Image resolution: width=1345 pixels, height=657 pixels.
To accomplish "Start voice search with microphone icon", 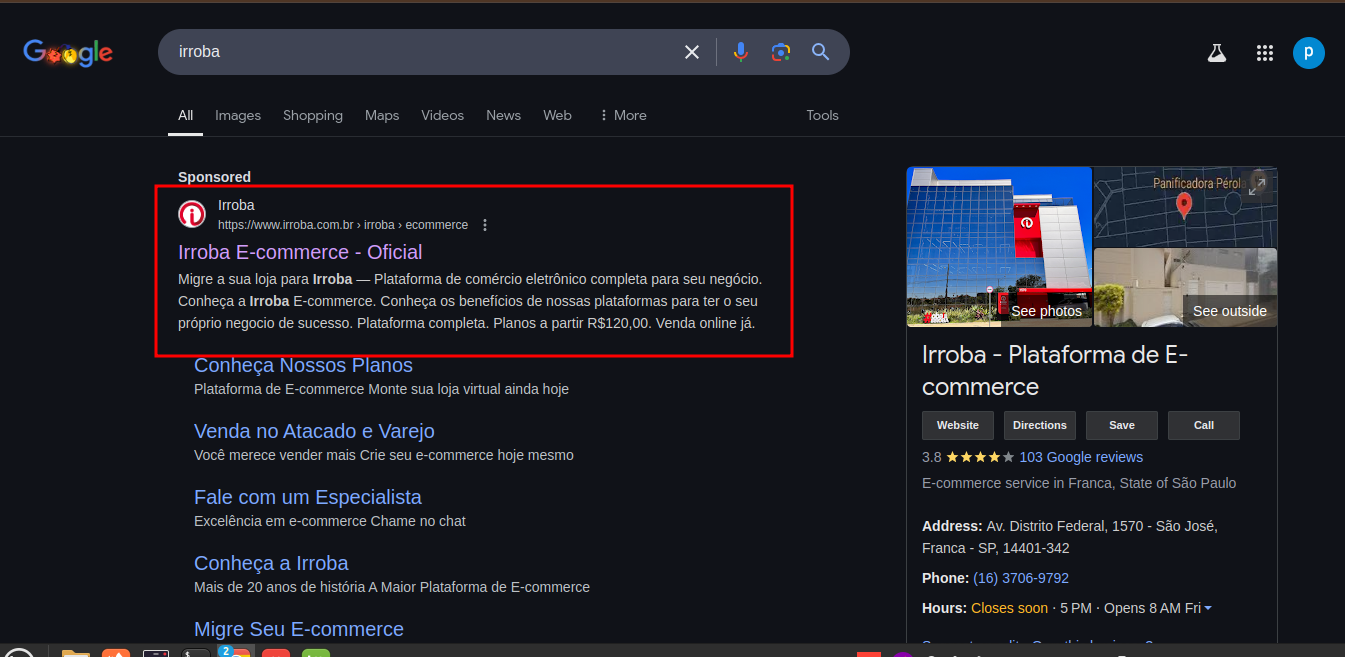I will coord(740,52).
